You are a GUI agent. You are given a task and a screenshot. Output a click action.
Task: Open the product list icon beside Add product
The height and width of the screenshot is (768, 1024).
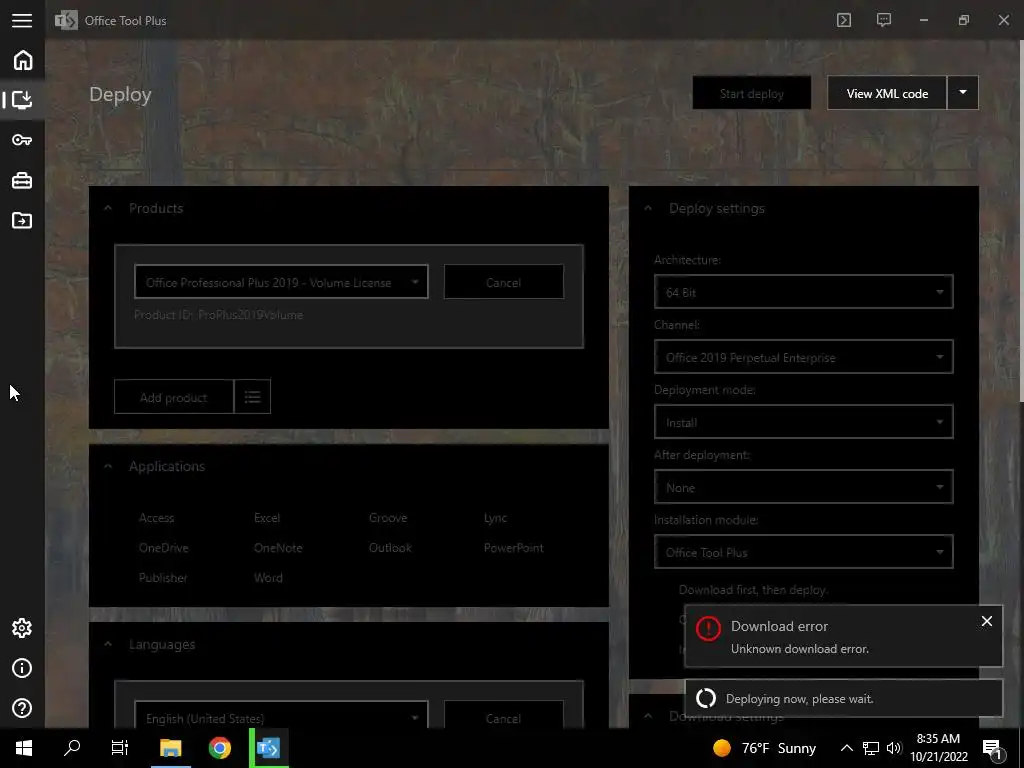coord(252,396)
